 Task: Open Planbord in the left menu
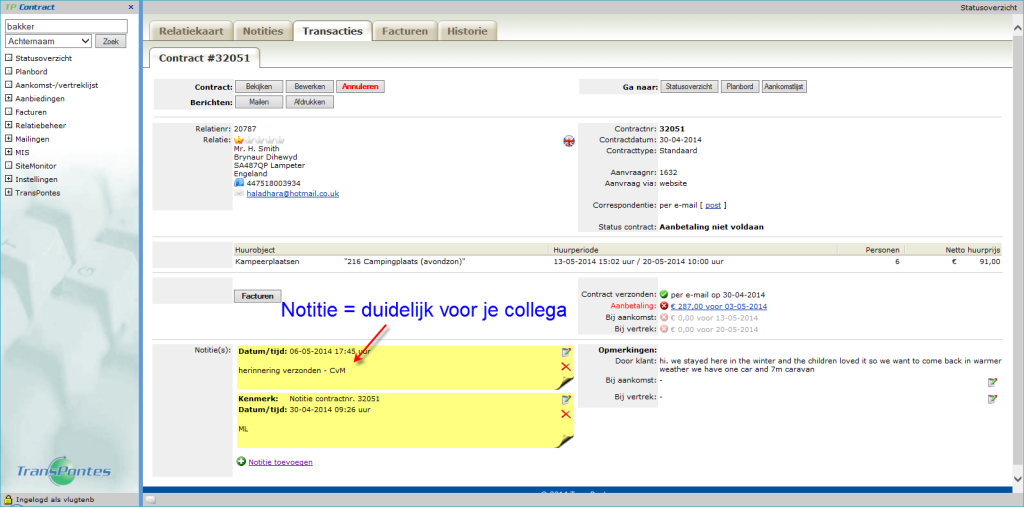(x=31, y=72)
